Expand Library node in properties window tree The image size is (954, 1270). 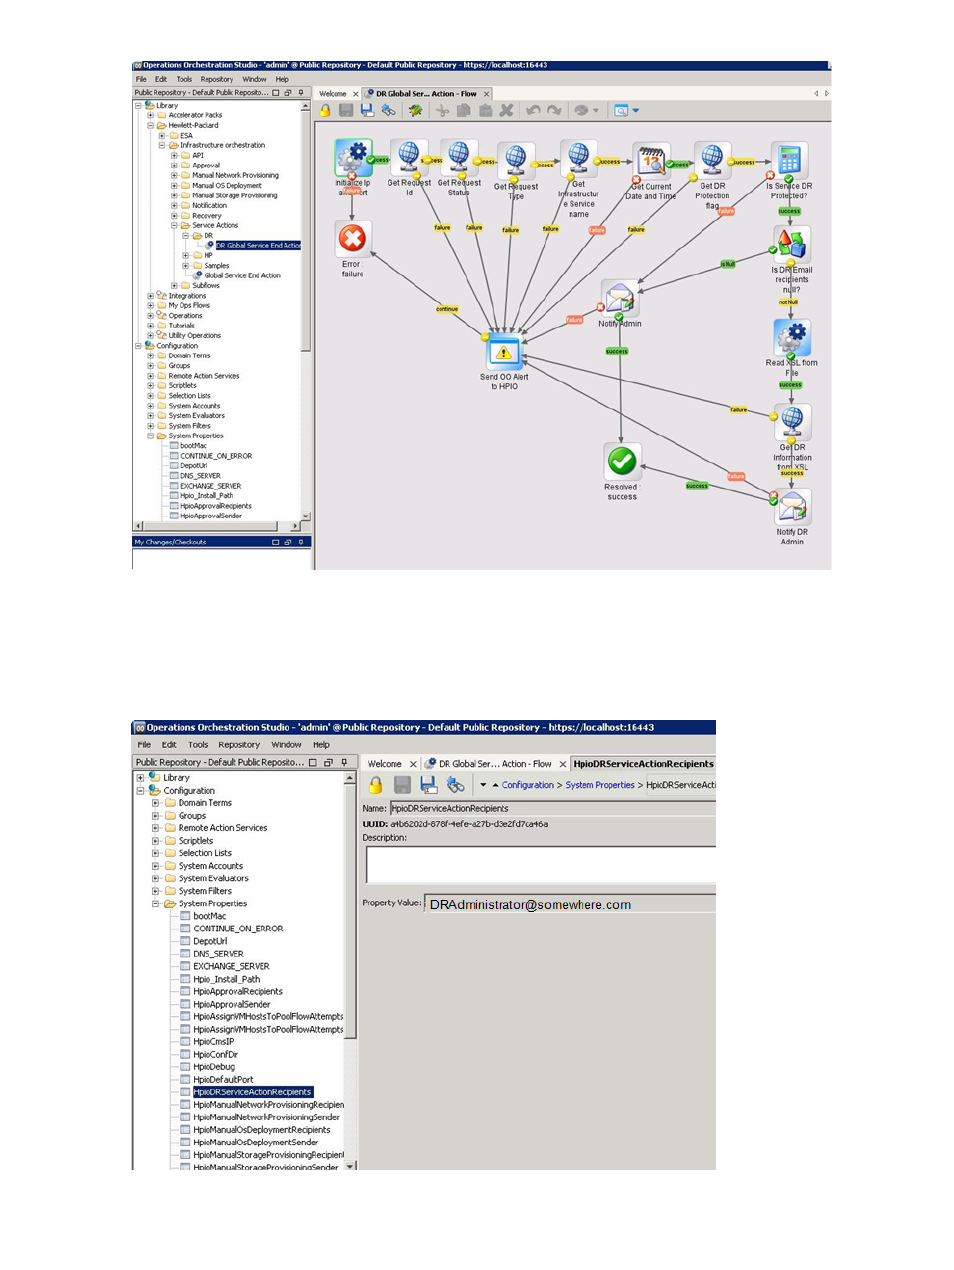(140, 778)
